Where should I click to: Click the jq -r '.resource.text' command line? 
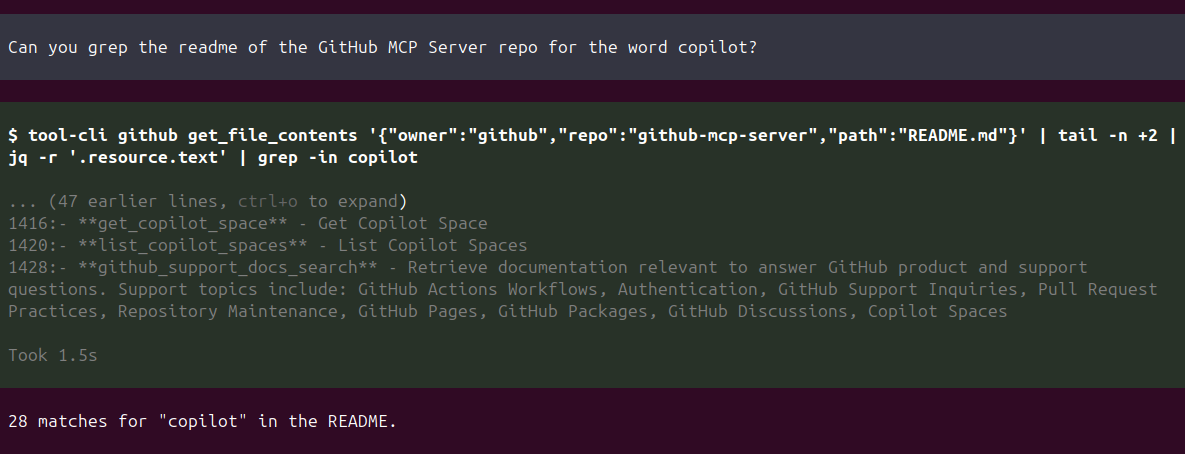click(213, 157)
